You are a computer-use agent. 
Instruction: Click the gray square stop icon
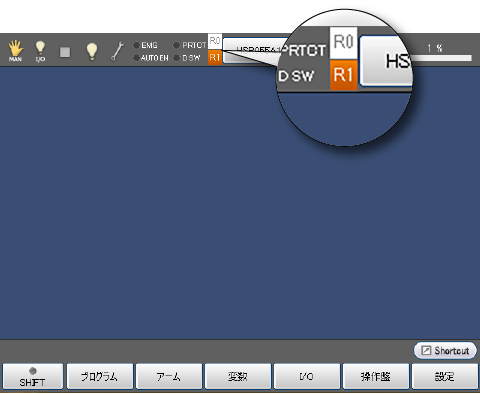(x=65, y=52)
